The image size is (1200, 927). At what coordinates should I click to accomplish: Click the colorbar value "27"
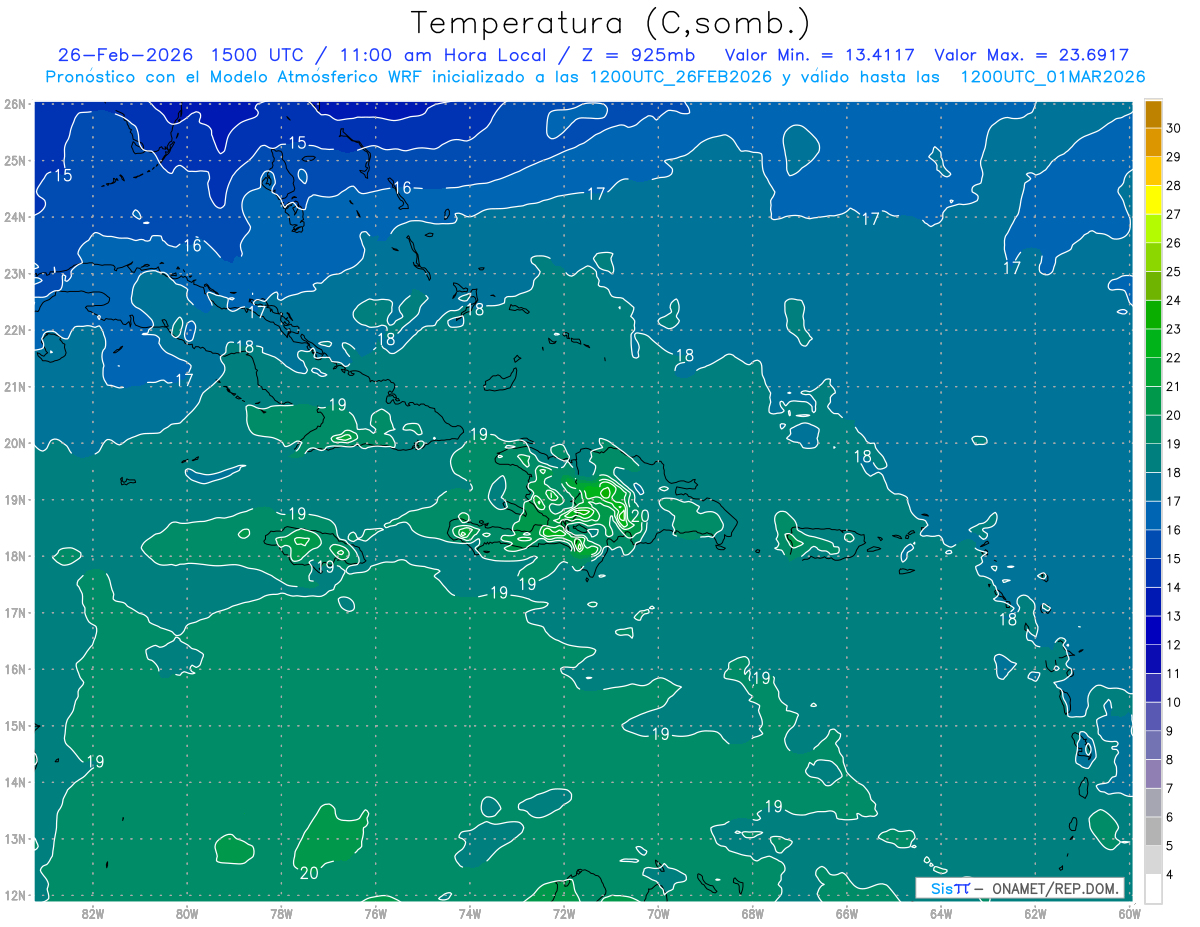pos(1175,214)
